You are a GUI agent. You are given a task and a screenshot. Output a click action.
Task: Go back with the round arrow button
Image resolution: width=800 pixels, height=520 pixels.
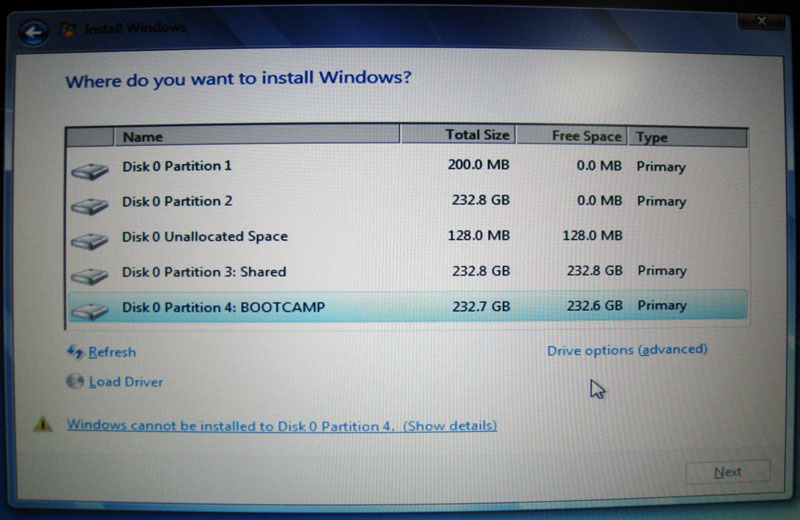[34, 33]
